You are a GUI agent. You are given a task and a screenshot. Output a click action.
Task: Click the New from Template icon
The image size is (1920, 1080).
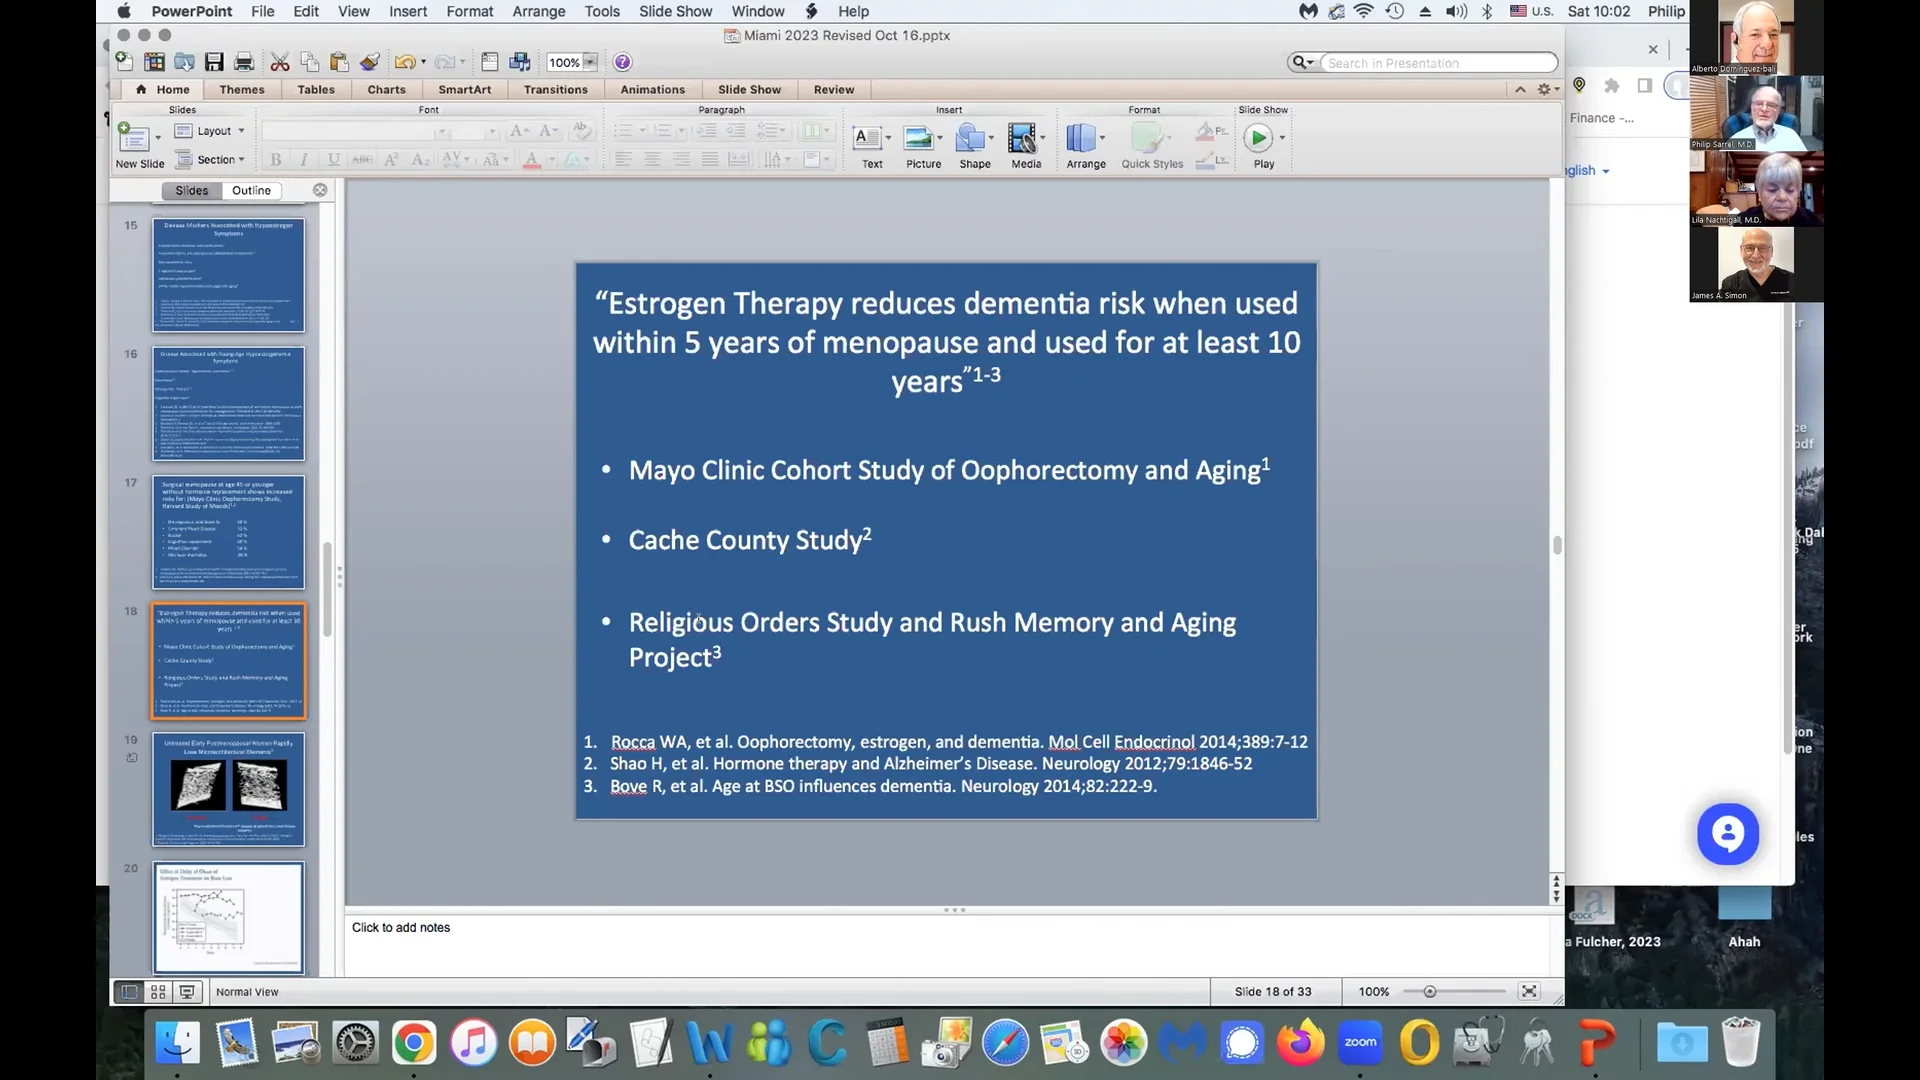[x=154, y=62]
